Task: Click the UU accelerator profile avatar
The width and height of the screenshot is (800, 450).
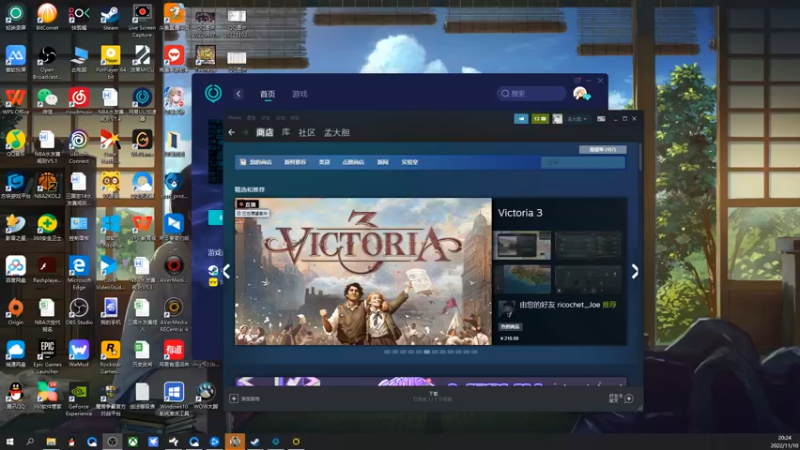Action: tap(580, 93)
